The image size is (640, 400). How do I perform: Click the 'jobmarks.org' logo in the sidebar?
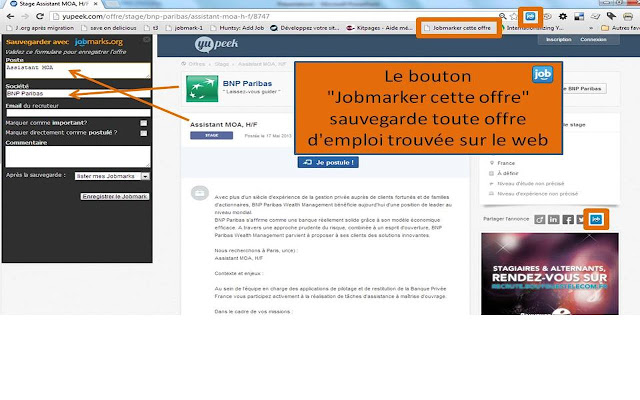pos(99,42)
